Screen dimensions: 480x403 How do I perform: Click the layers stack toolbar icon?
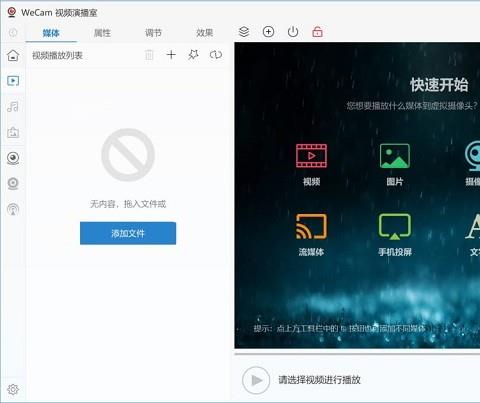[x=244, y=32]
